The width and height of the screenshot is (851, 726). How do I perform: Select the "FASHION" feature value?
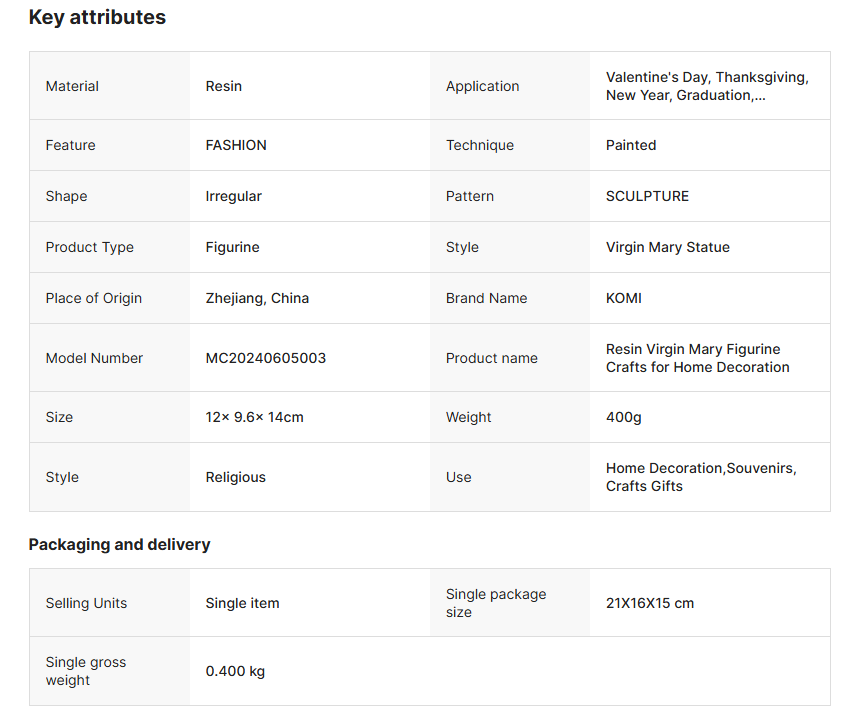[x=236, y=145]
